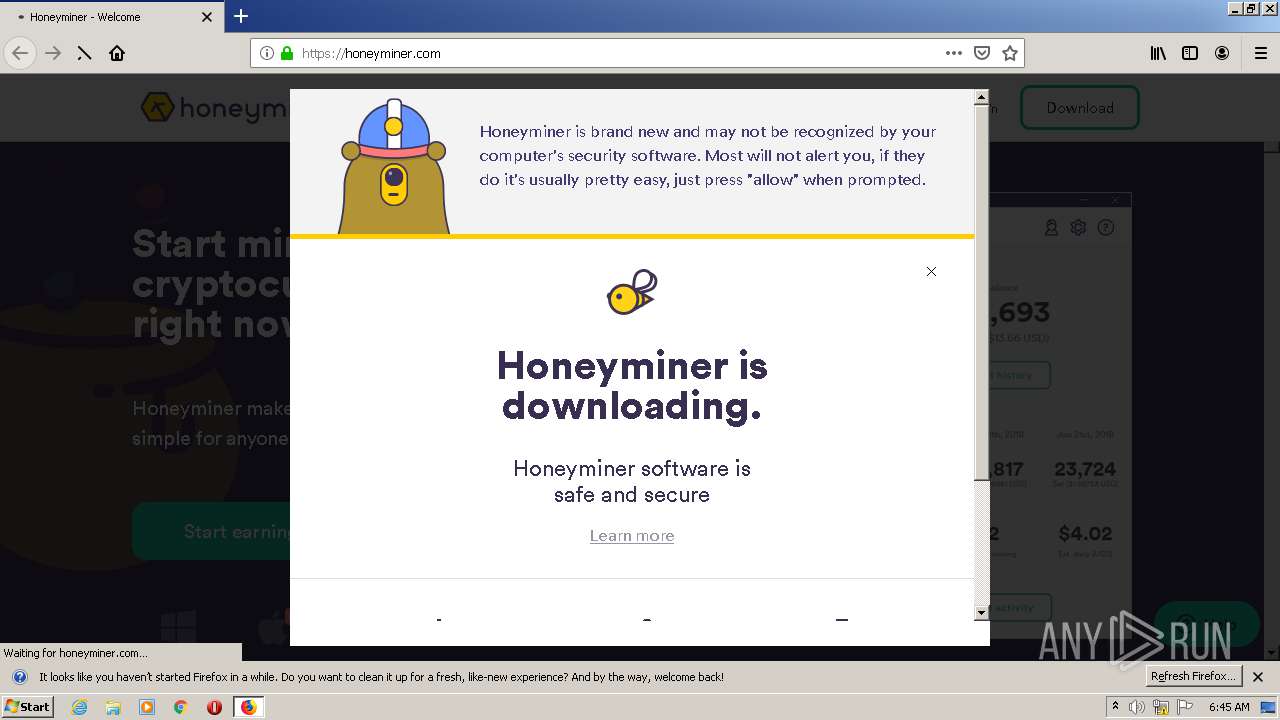Open the Firefox home page
Image resolution: width=1280 pixels, height=720 pixels.
click(x=117, y=53)
